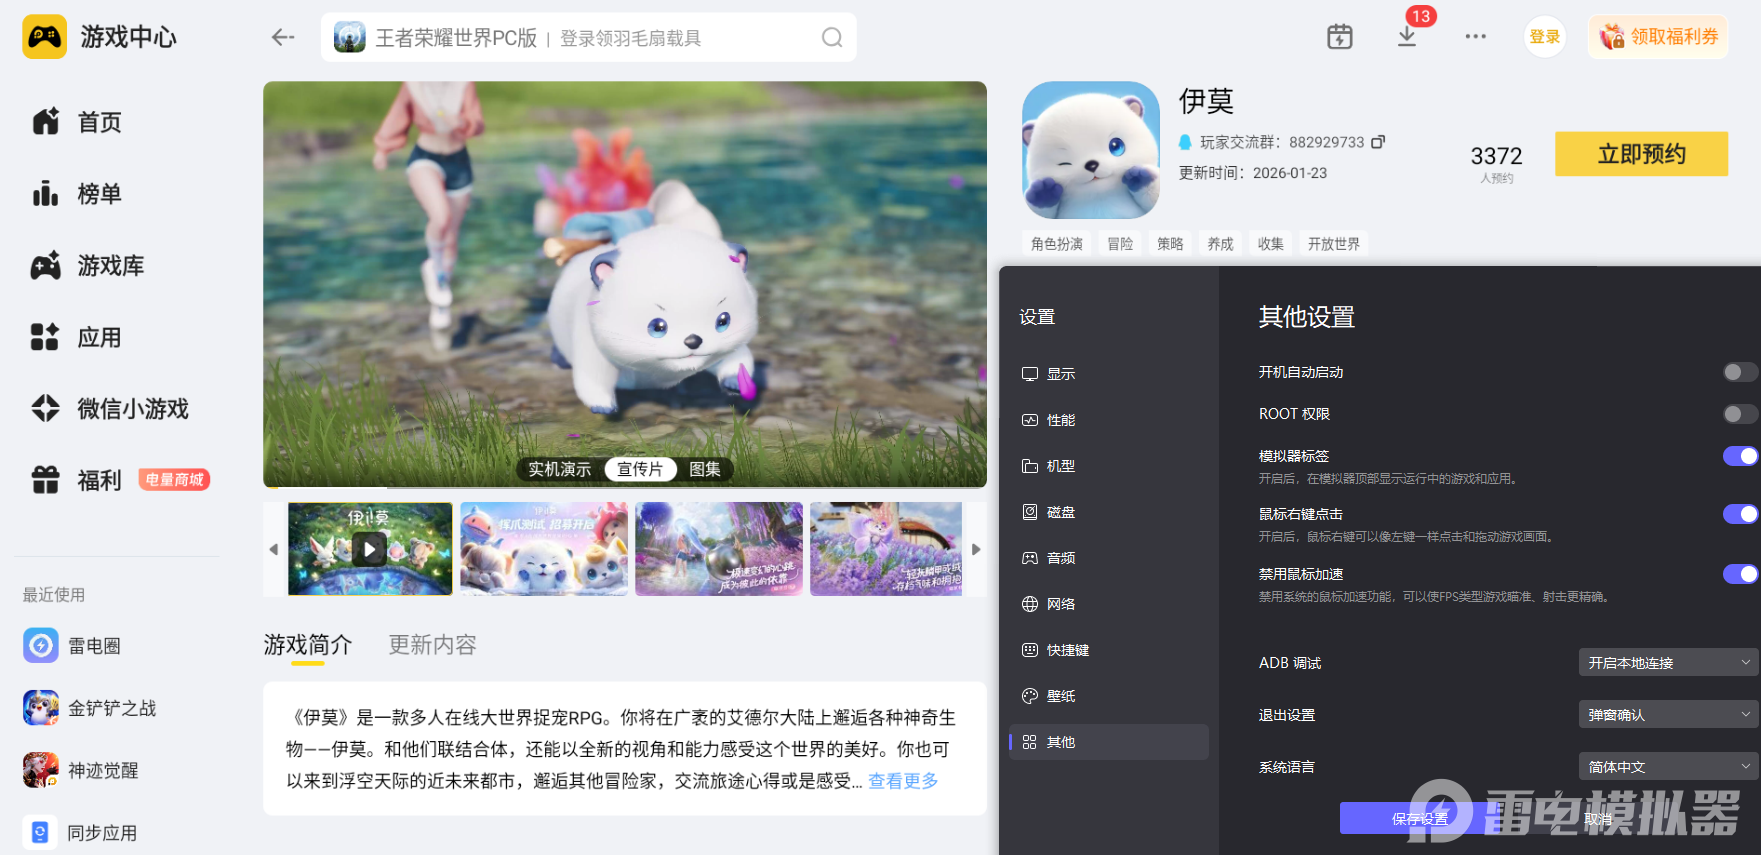Open 退出设置 dropdown
Viewport: 1761px width, 855px height.
click(1668, 714)
